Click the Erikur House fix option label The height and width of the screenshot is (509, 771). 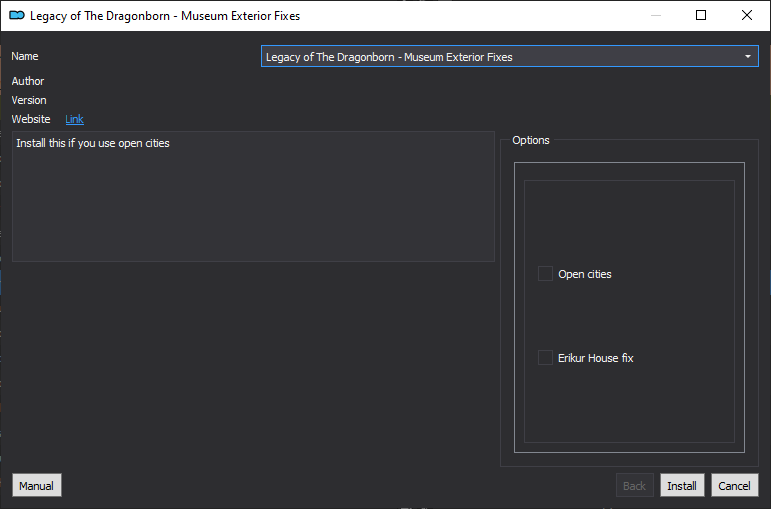(595, 358)
